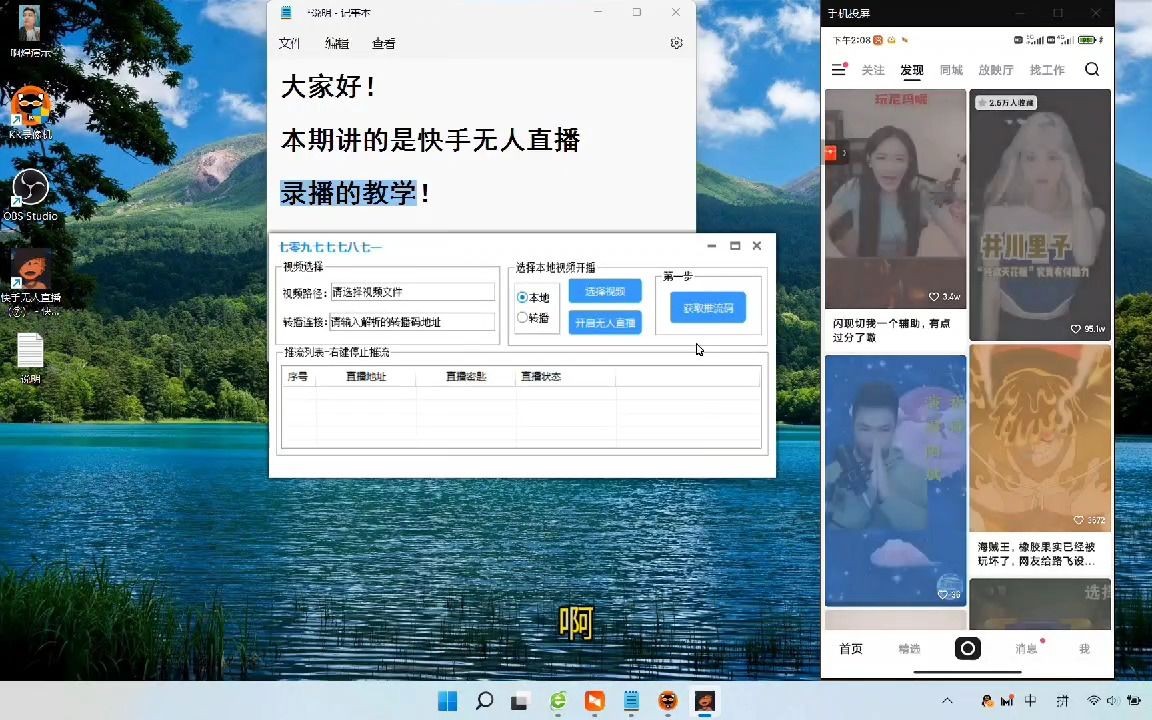Image resolution: width=1152 pixels, height=720 pixels.
Task: Open the 井川里子 video thumbnail
Action: point(1040,215)
